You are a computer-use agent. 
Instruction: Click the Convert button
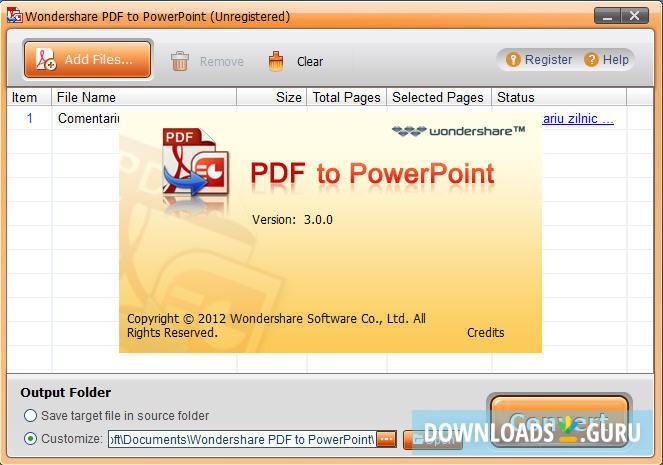click(x=559, y=420)
